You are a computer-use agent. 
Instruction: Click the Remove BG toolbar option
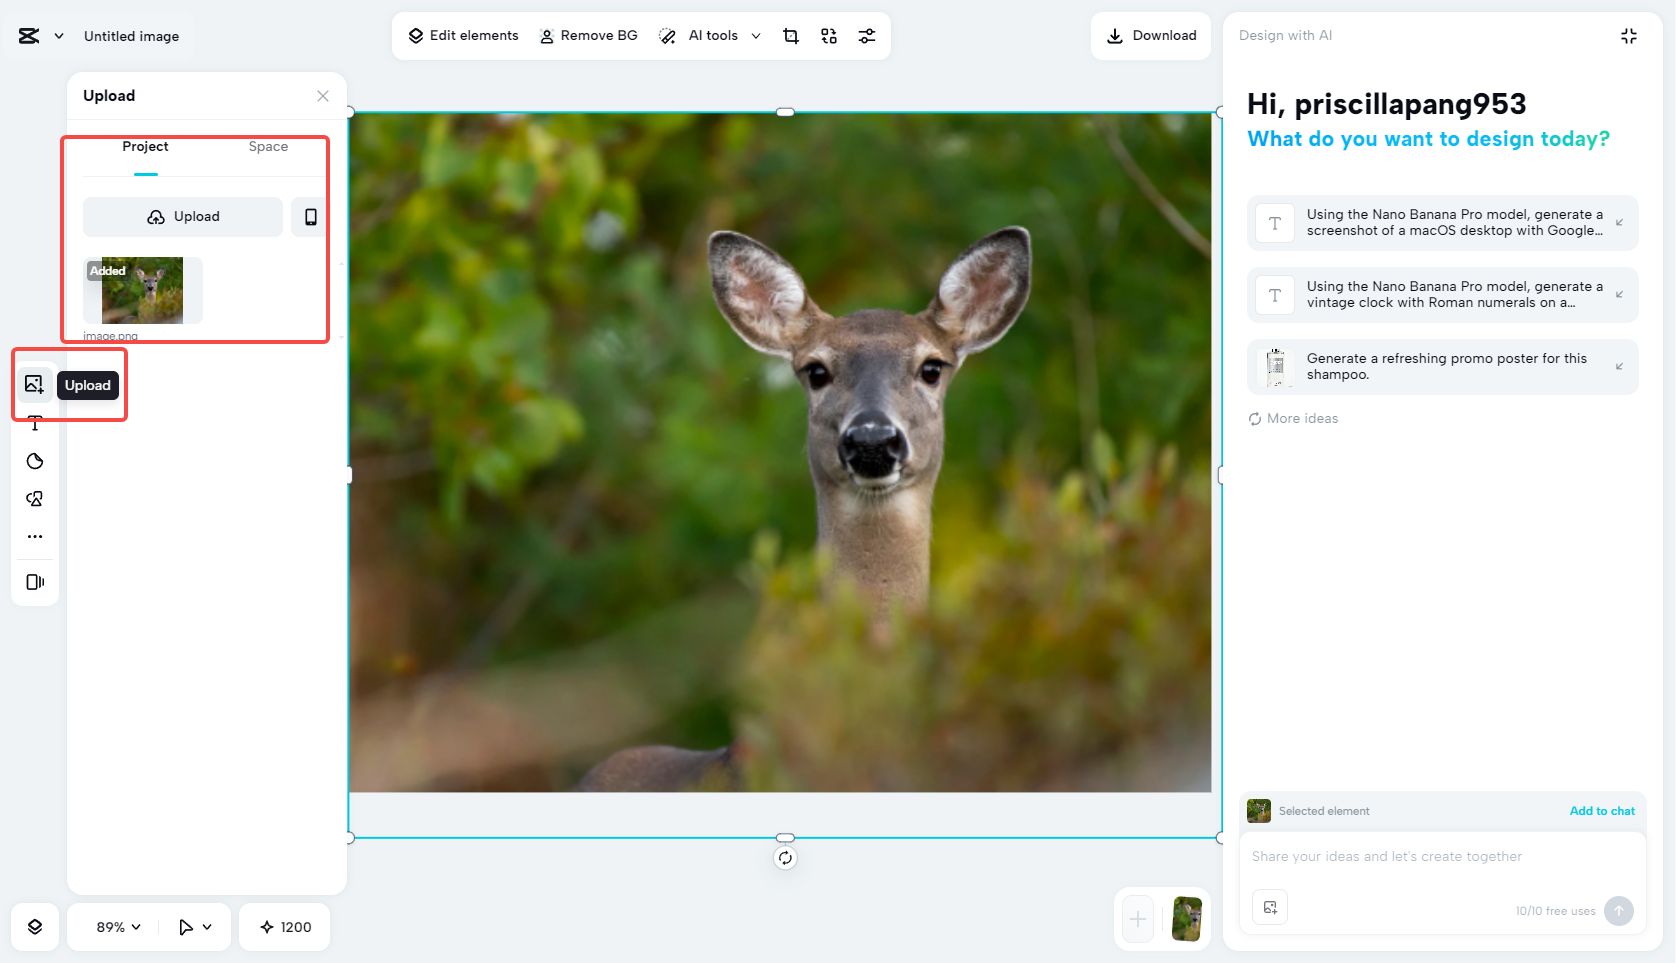point(588,35)
